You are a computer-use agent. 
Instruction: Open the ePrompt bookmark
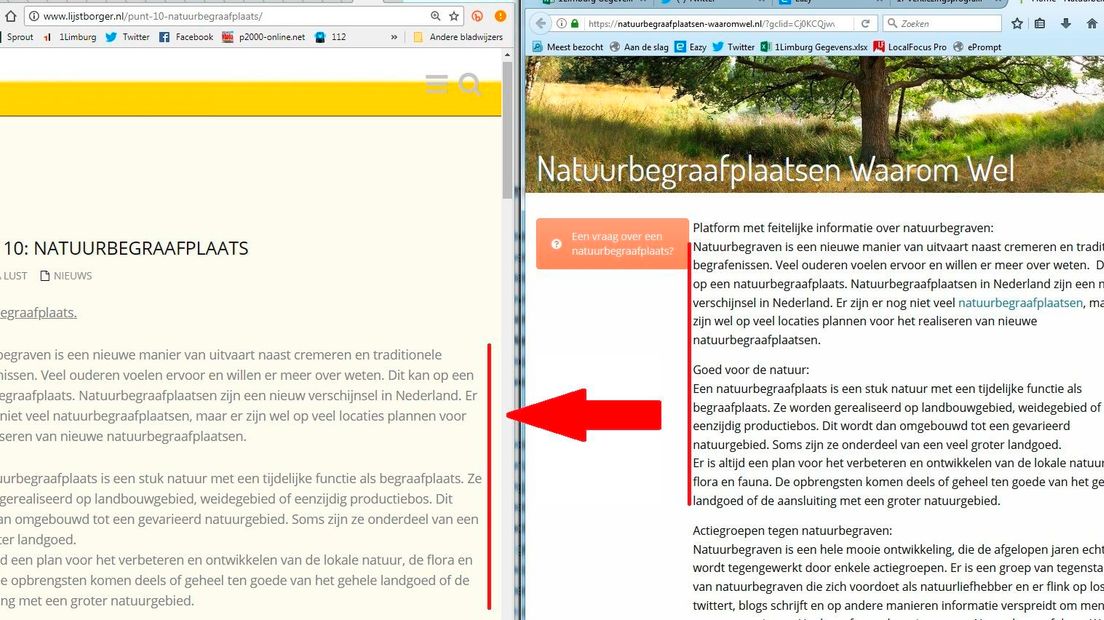(977, 46)
